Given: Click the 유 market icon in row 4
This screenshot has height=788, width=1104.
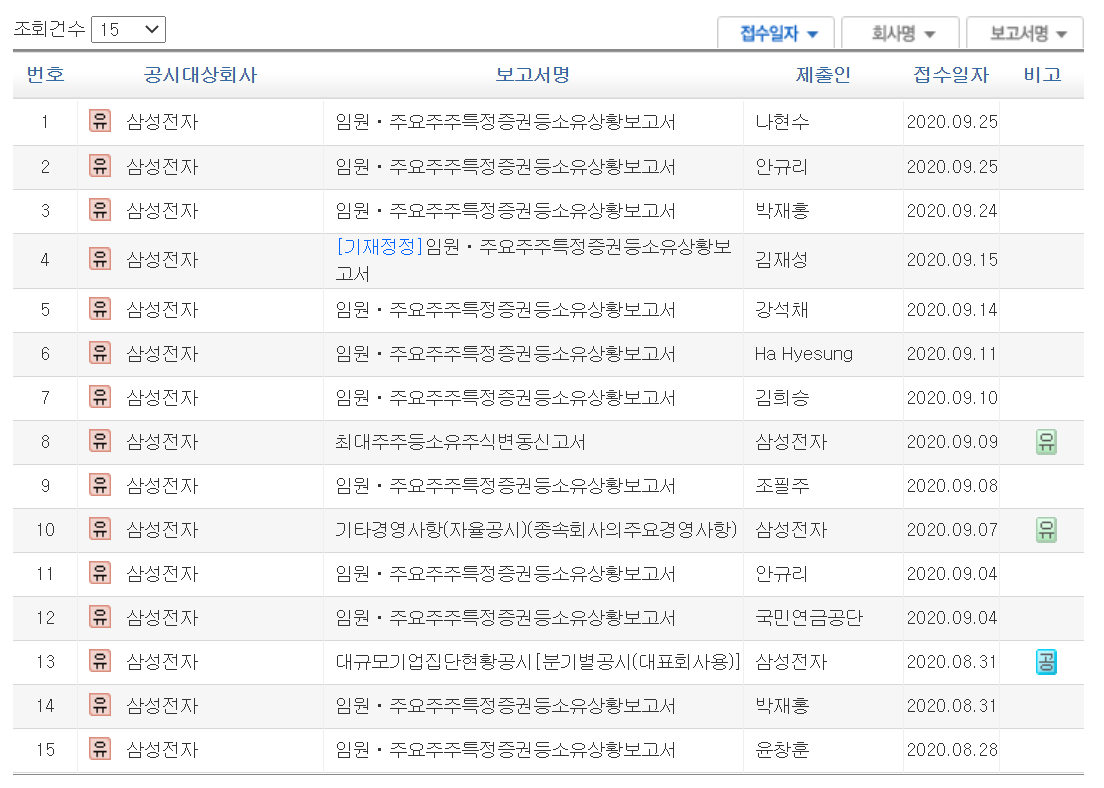Looking at the screenshot, I should (100, 259).
